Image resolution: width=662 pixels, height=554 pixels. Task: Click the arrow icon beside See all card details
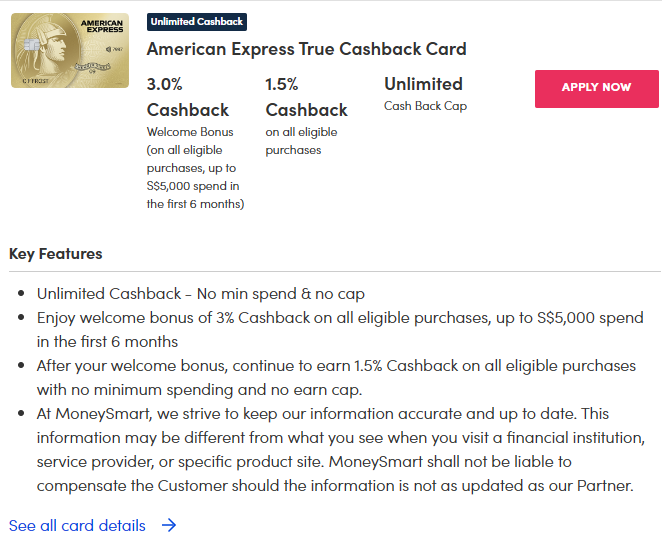(169, 525)
